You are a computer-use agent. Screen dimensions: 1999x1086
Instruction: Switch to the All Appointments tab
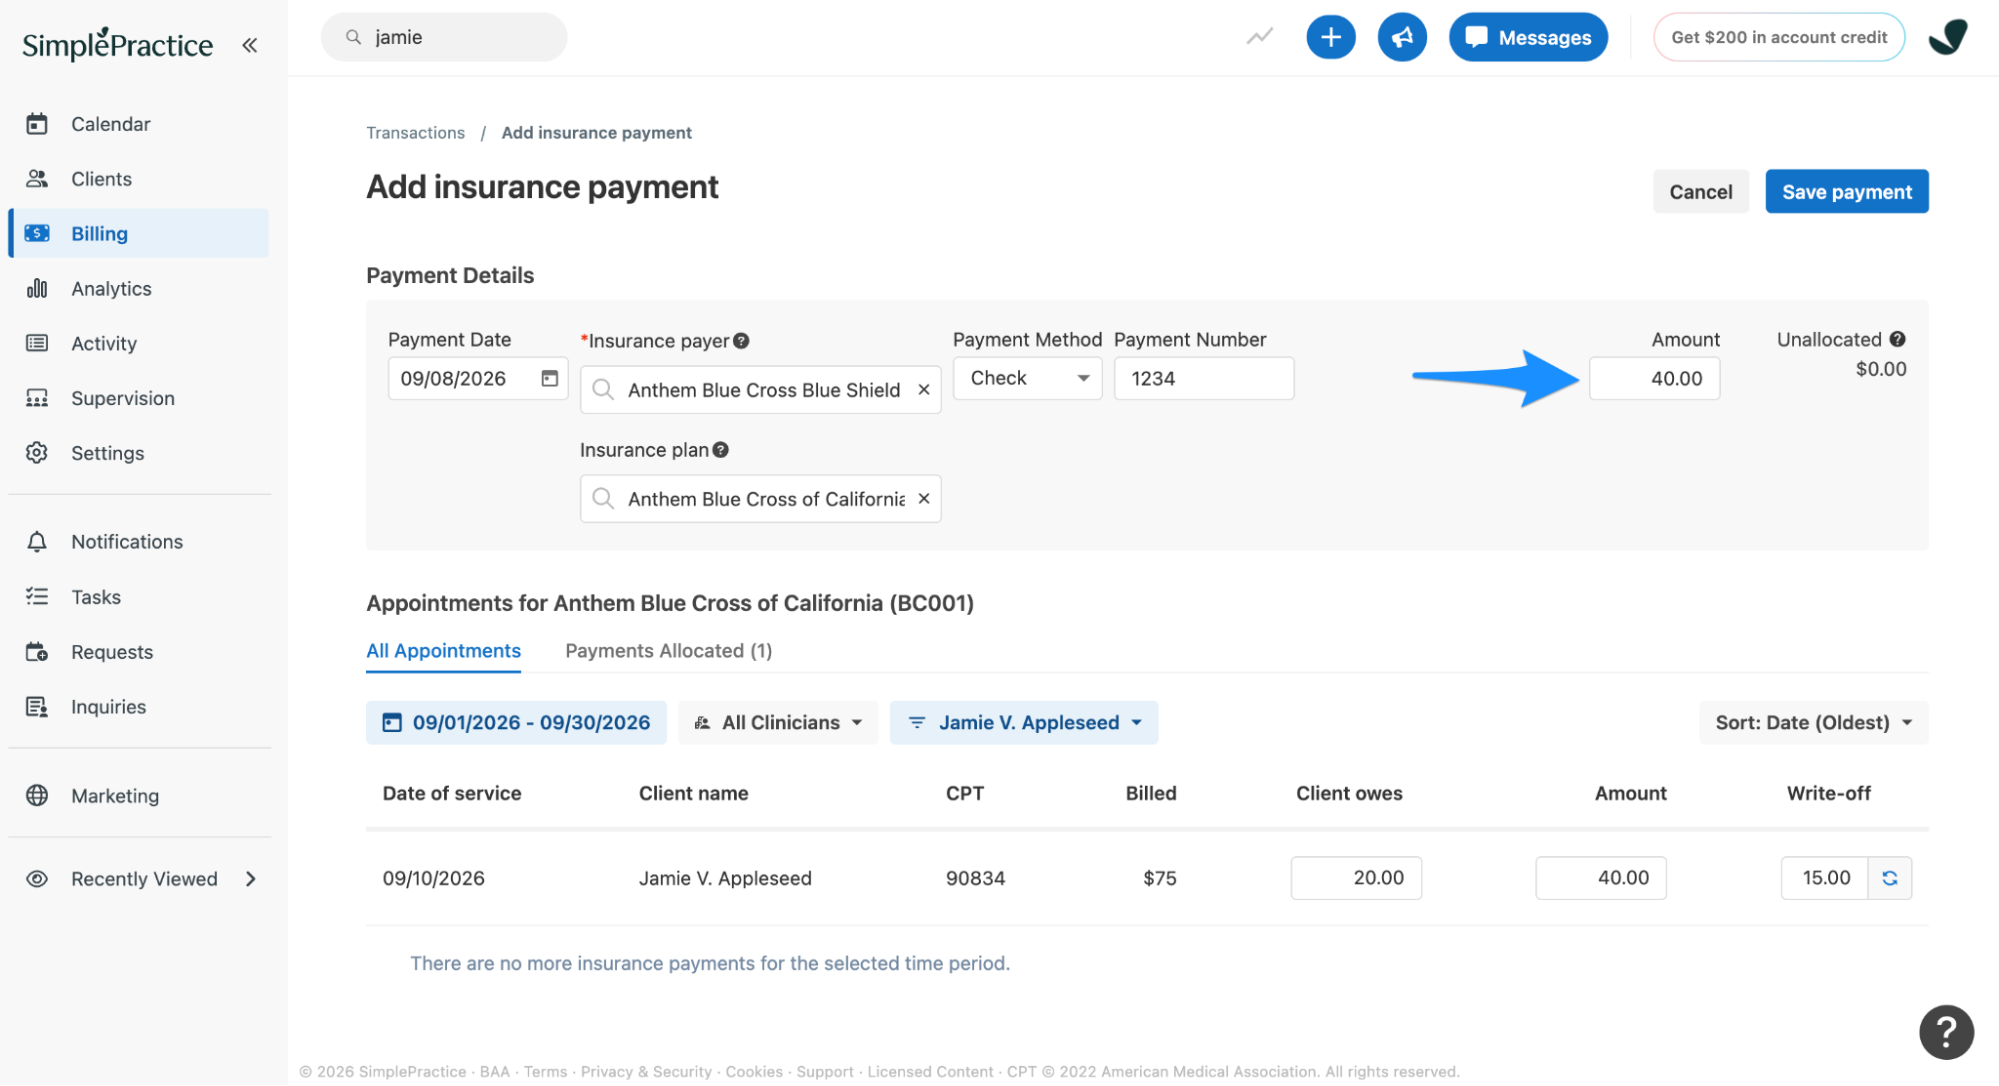click(443, 651)
